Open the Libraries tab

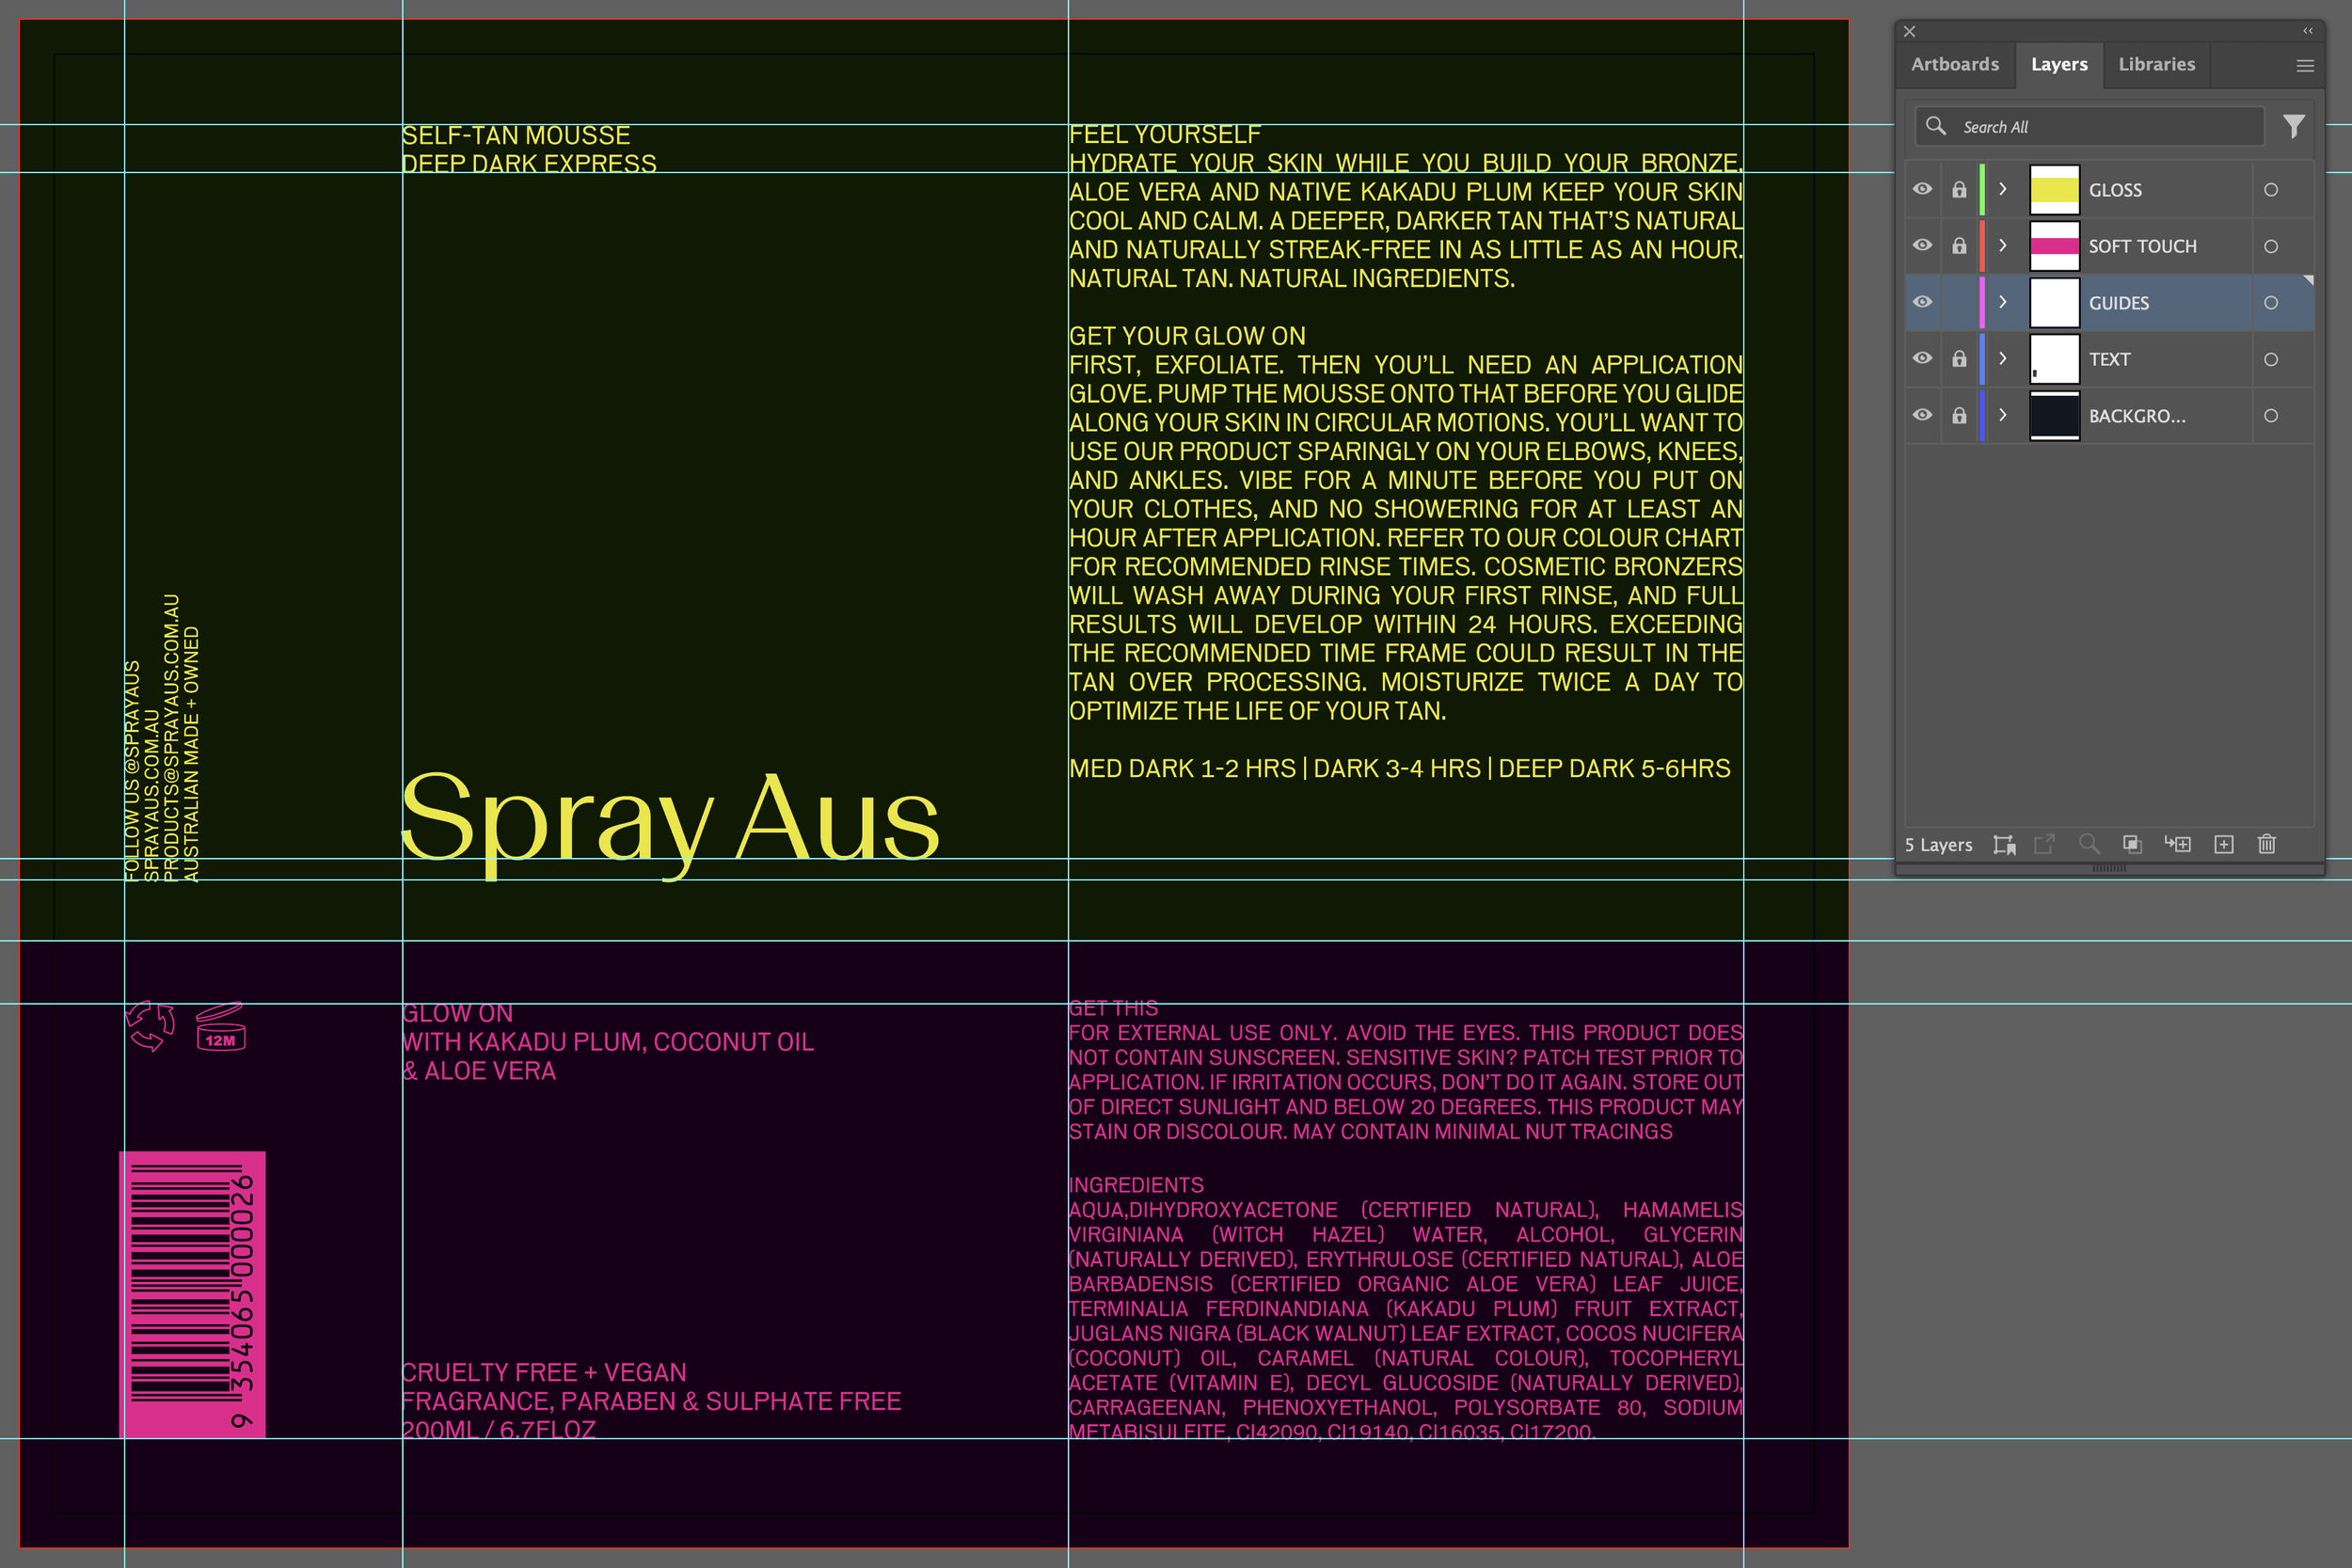click(x=2156, y=65)
